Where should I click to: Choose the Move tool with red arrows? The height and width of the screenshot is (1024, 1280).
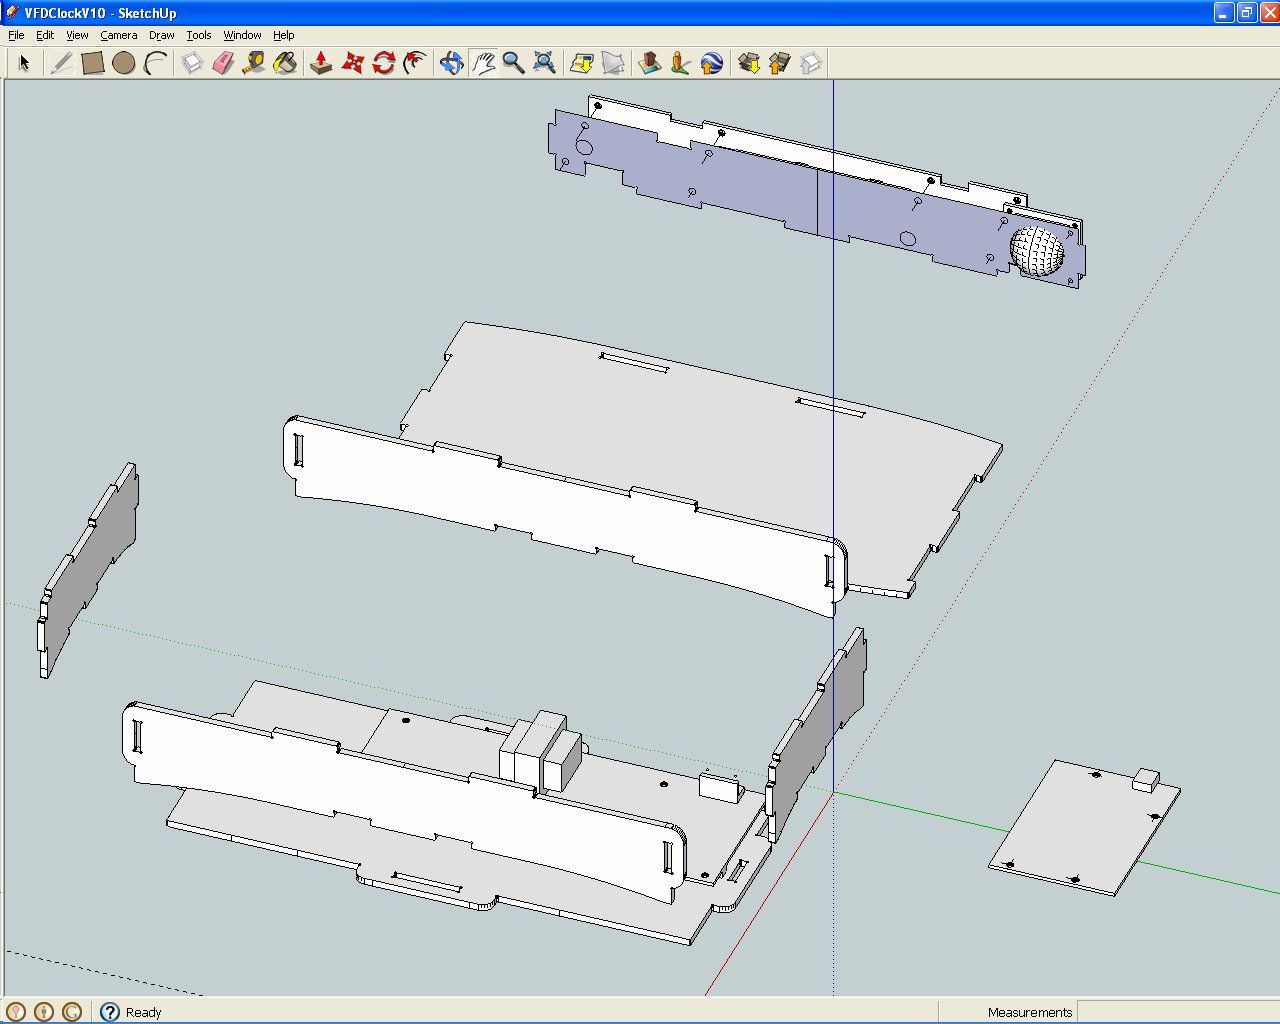(x=352, y=63)
